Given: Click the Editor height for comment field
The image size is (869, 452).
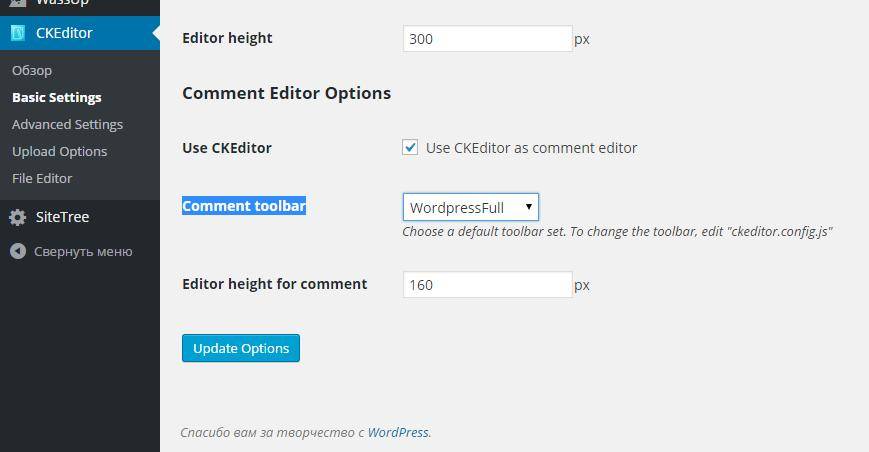Looking at the screenshot, I should pyautogui.click(x=487, y=285).
